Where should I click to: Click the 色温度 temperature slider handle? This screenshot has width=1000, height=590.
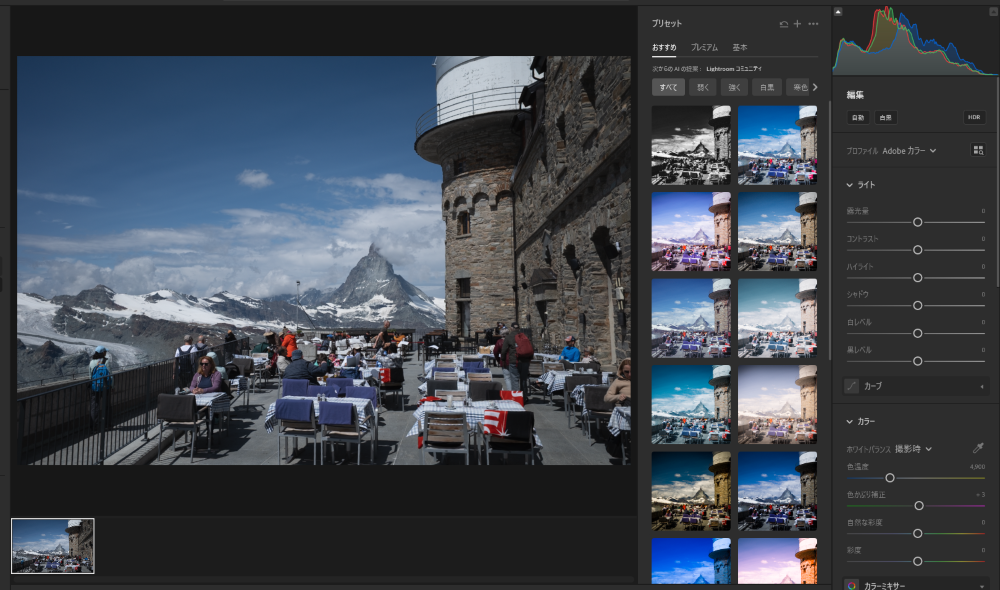pyautogui.click(x=890, y=478)
